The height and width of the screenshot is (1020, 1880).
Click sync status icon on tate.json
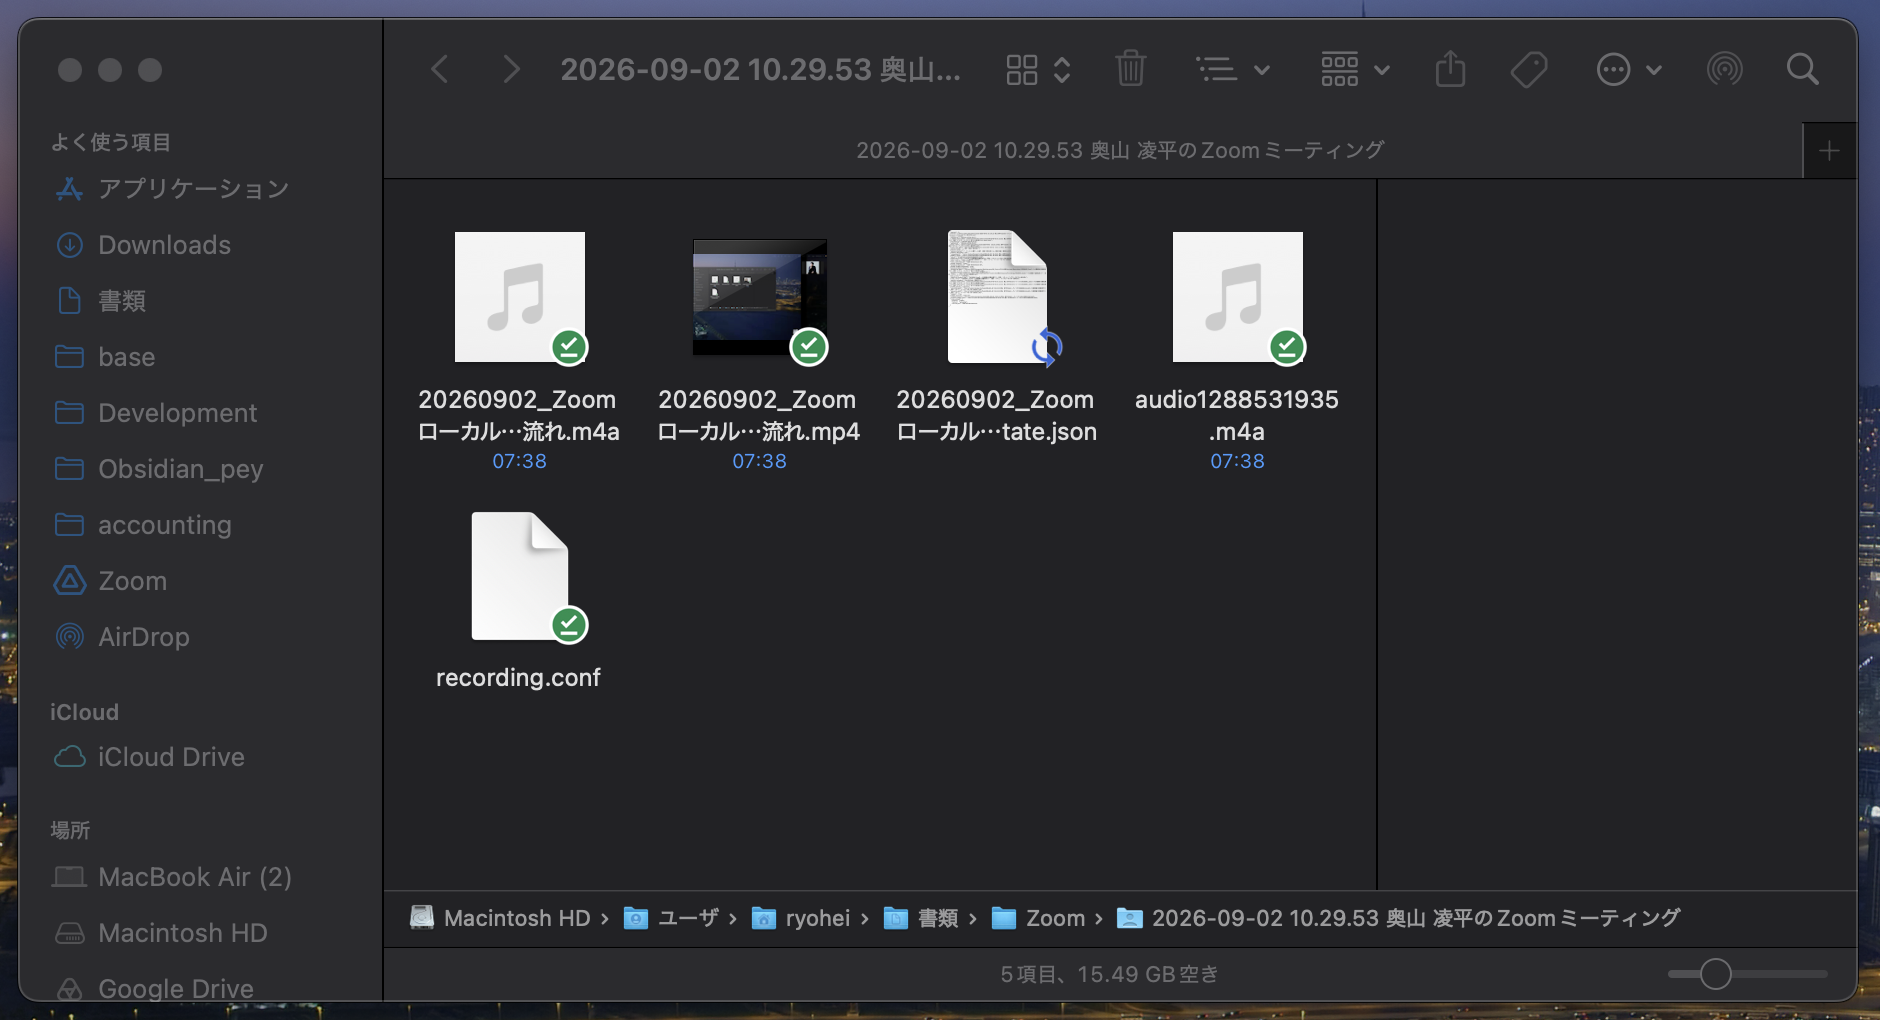(x=1047, y=347)
